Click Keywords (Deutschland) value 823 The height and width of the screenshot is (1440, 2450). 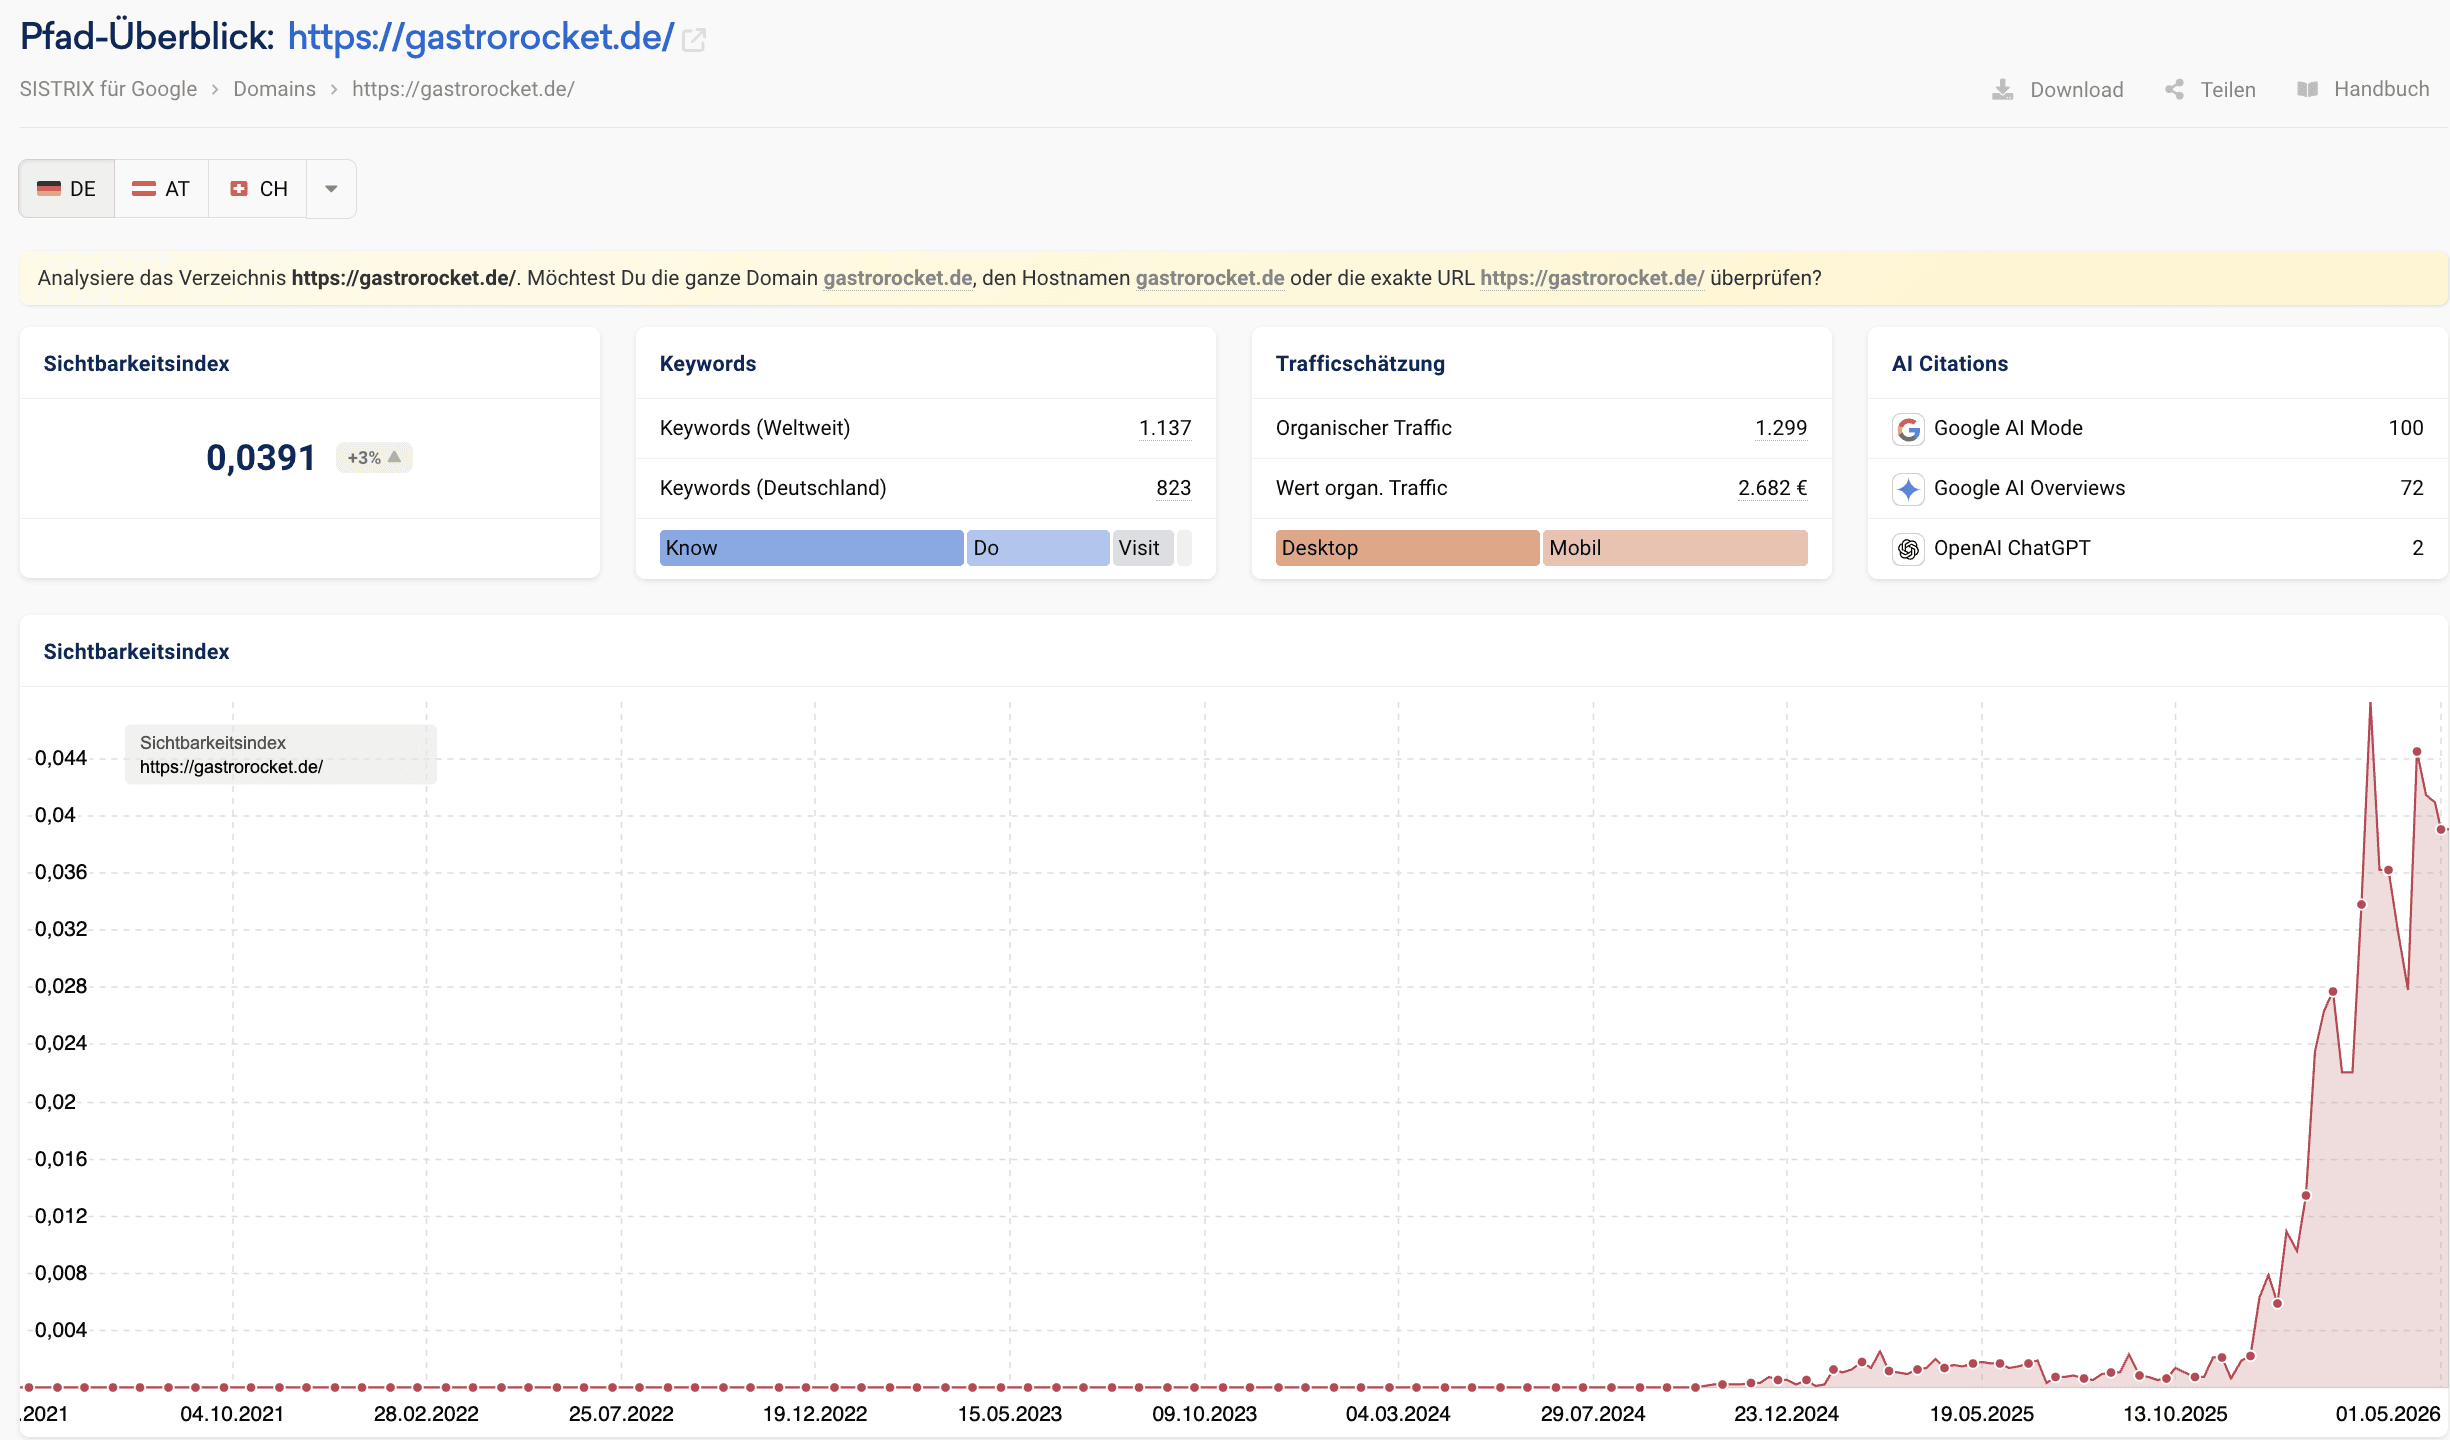pyautogui.click(x=1174, y=488)
